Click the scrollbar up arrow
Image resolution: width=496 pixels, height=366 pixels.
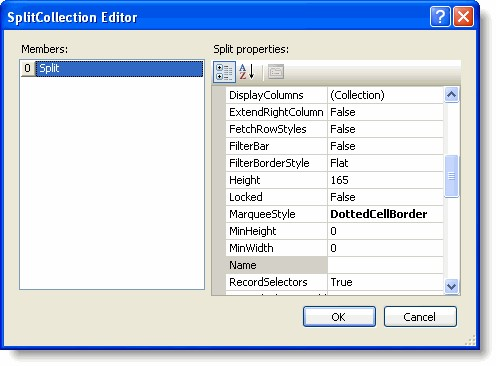tap(451, 95)
